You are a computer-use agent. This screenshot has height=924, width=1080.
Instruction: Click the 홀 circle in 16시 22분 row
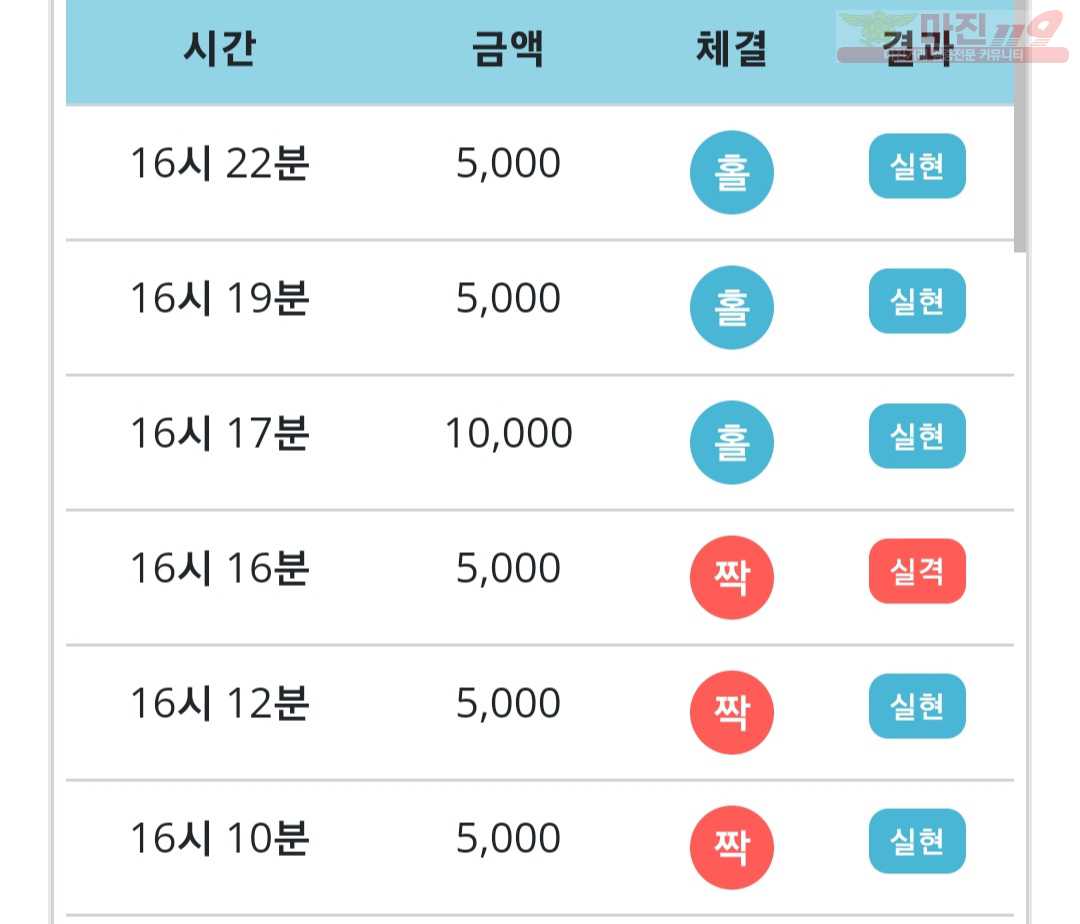click(x=731, y=172)
